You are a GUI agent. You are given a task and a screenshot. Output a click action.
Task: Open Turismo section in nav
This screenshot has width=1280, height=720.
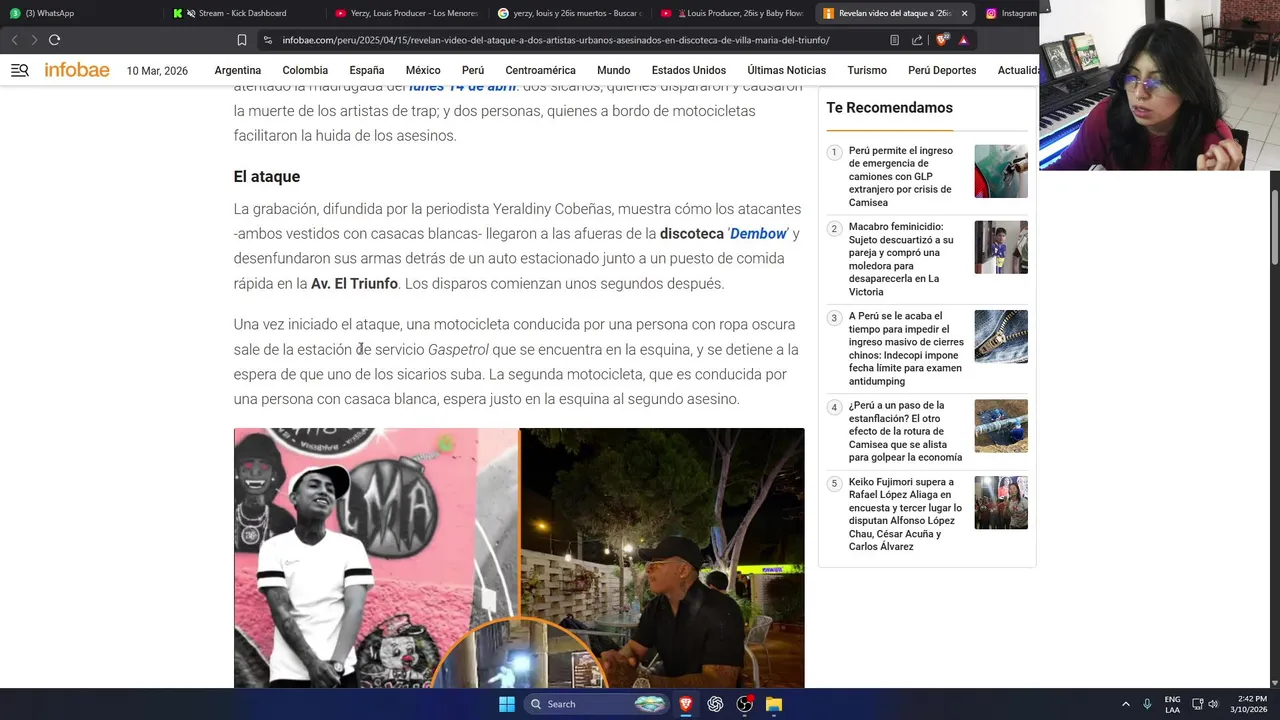[x=867, y=70]
